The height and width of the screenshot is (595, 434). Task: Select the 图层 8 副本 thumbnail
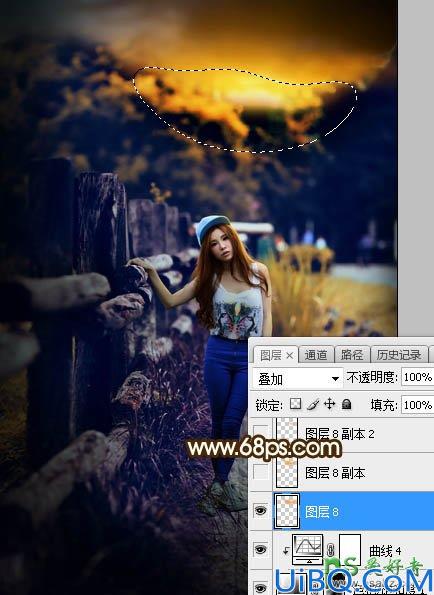(287, 472)
